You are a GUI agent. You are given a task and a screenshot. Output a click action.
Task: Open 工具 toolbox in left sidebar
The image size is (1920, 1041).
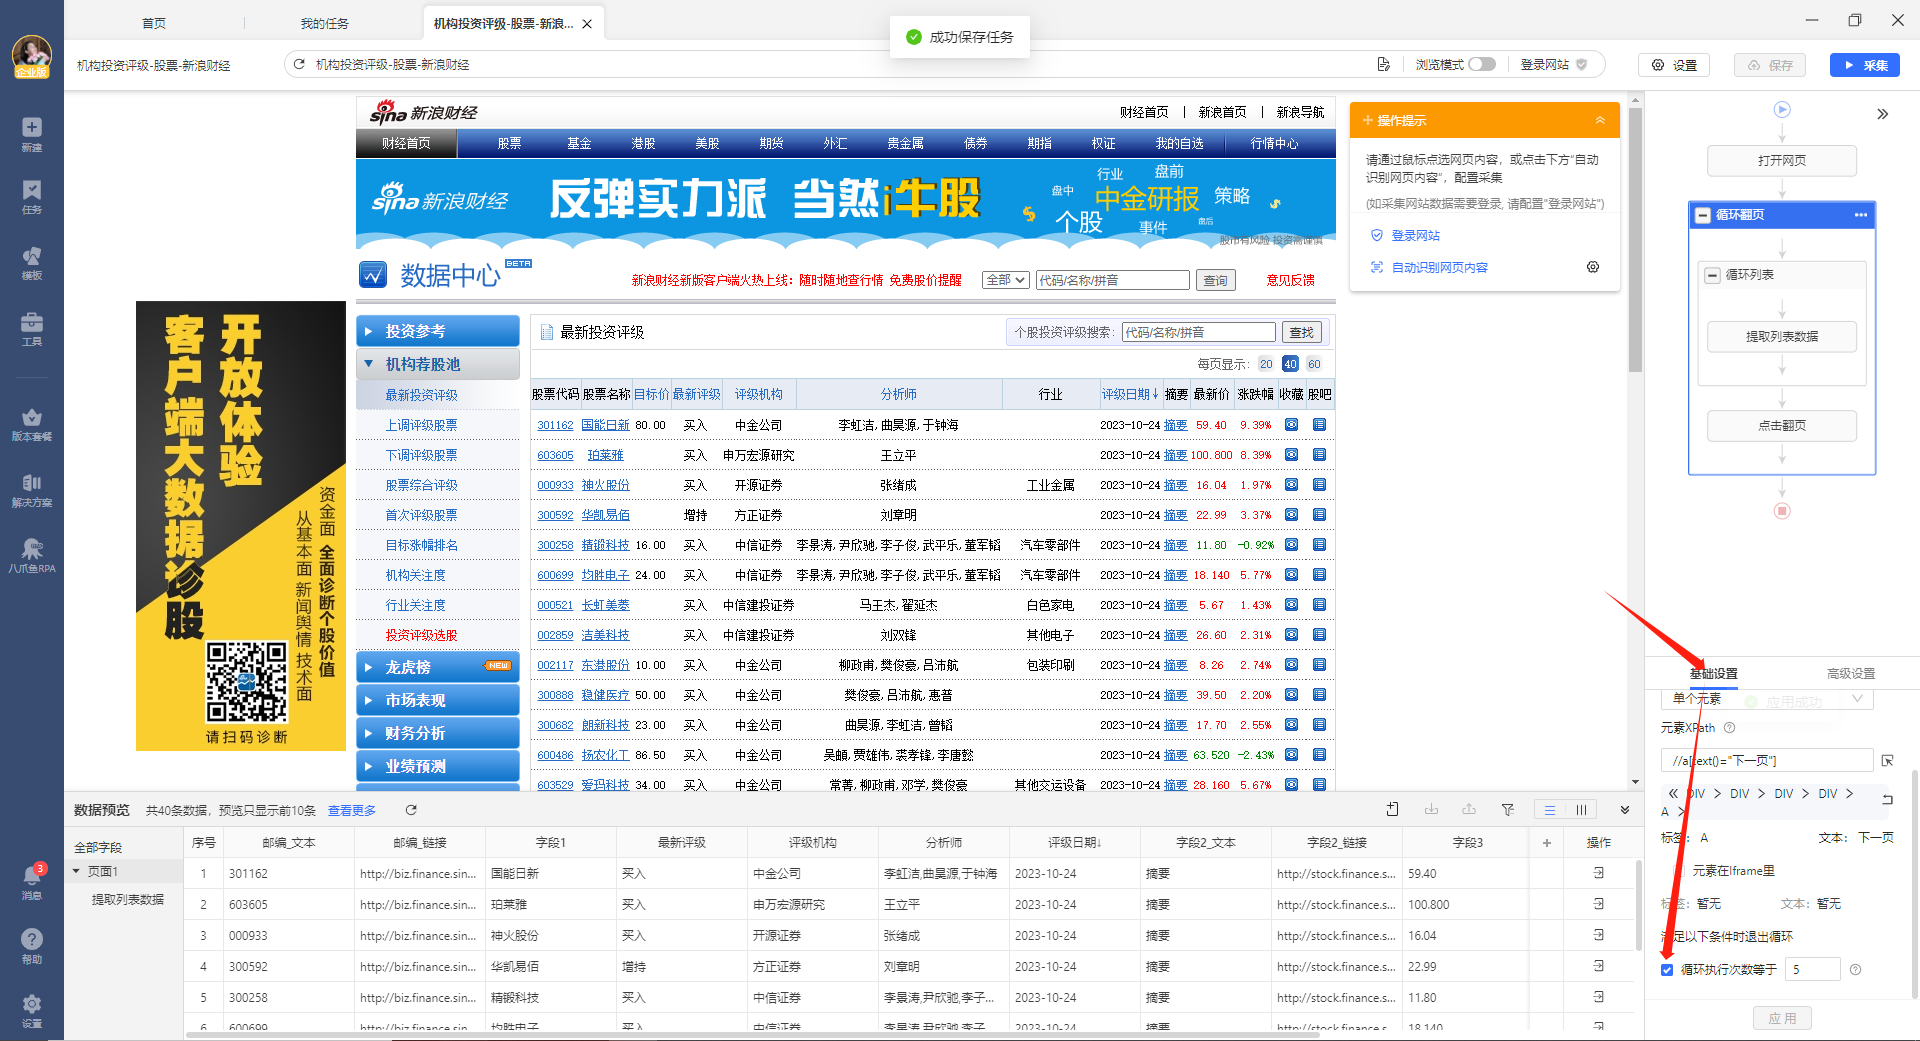pyautogui.click(x=32, y=329)
